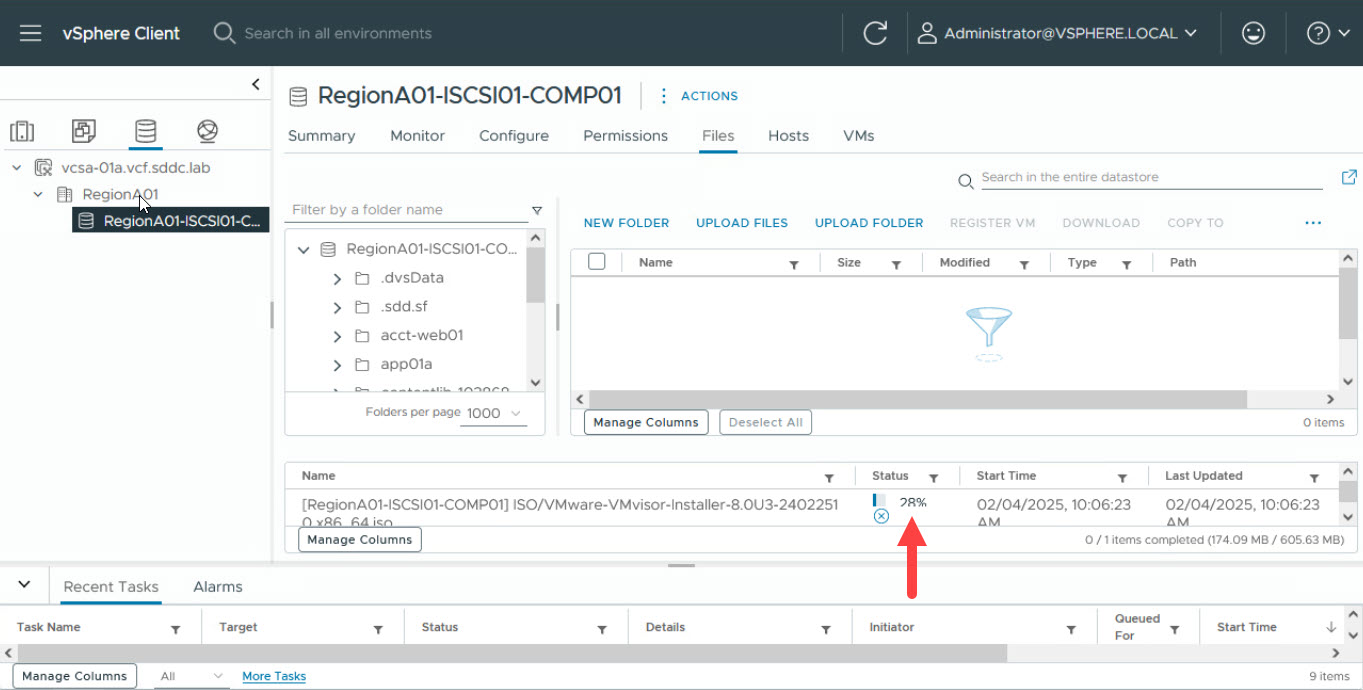Open the Administrator@VSPHERE.LOCAL user menu

coord(1057,33)
